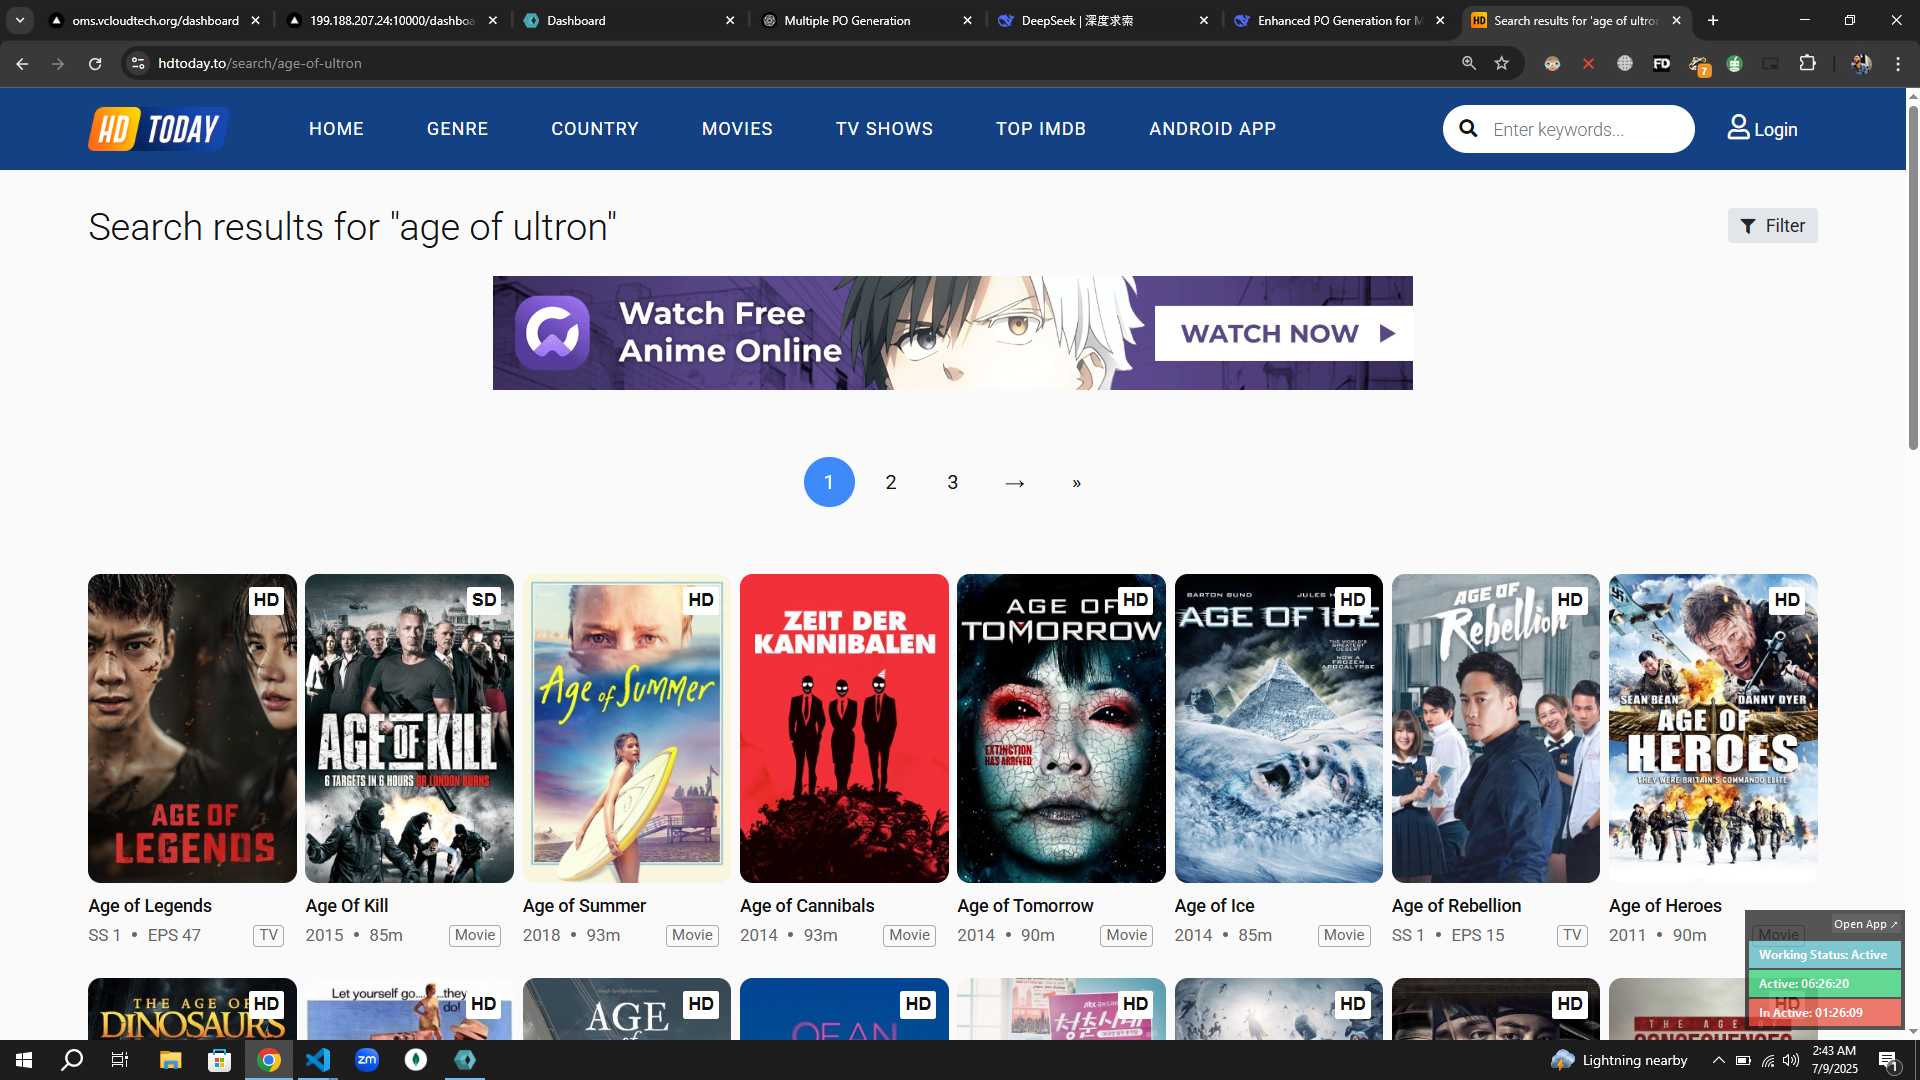Close the Dashboard tab

730,20
